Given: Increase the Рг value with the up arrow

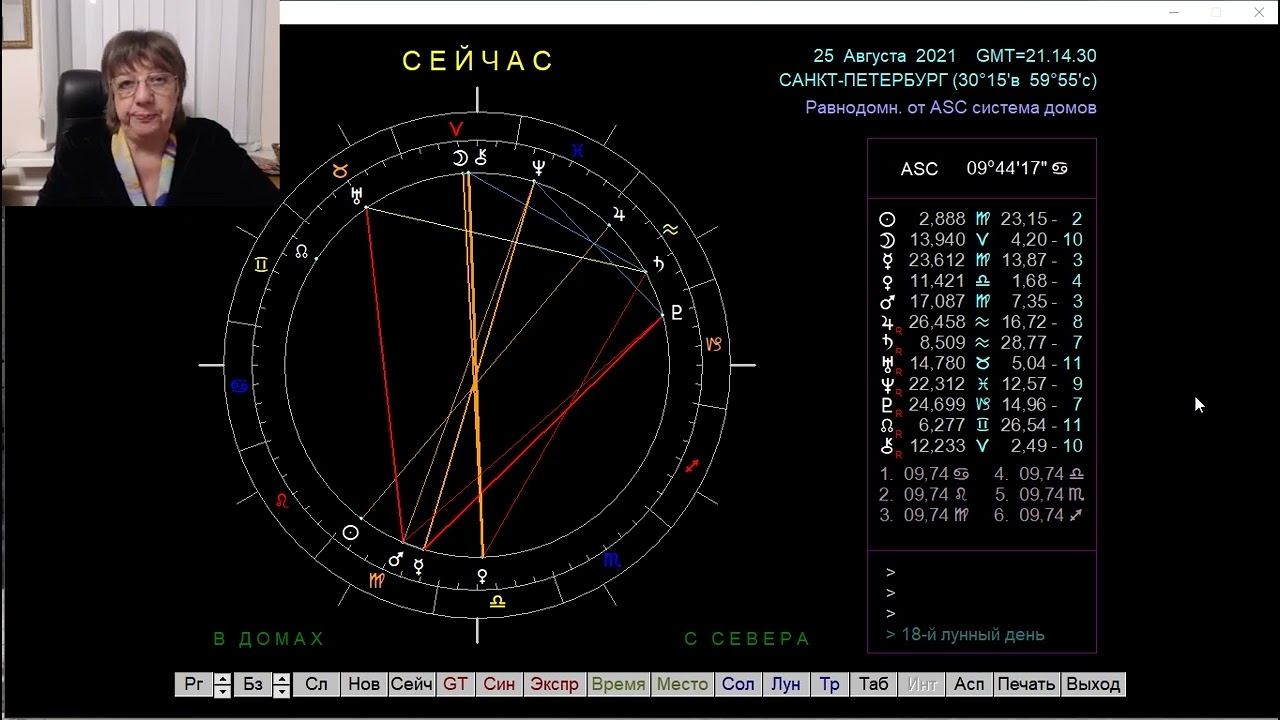Looking at the screenshot, I should point(222,678).
